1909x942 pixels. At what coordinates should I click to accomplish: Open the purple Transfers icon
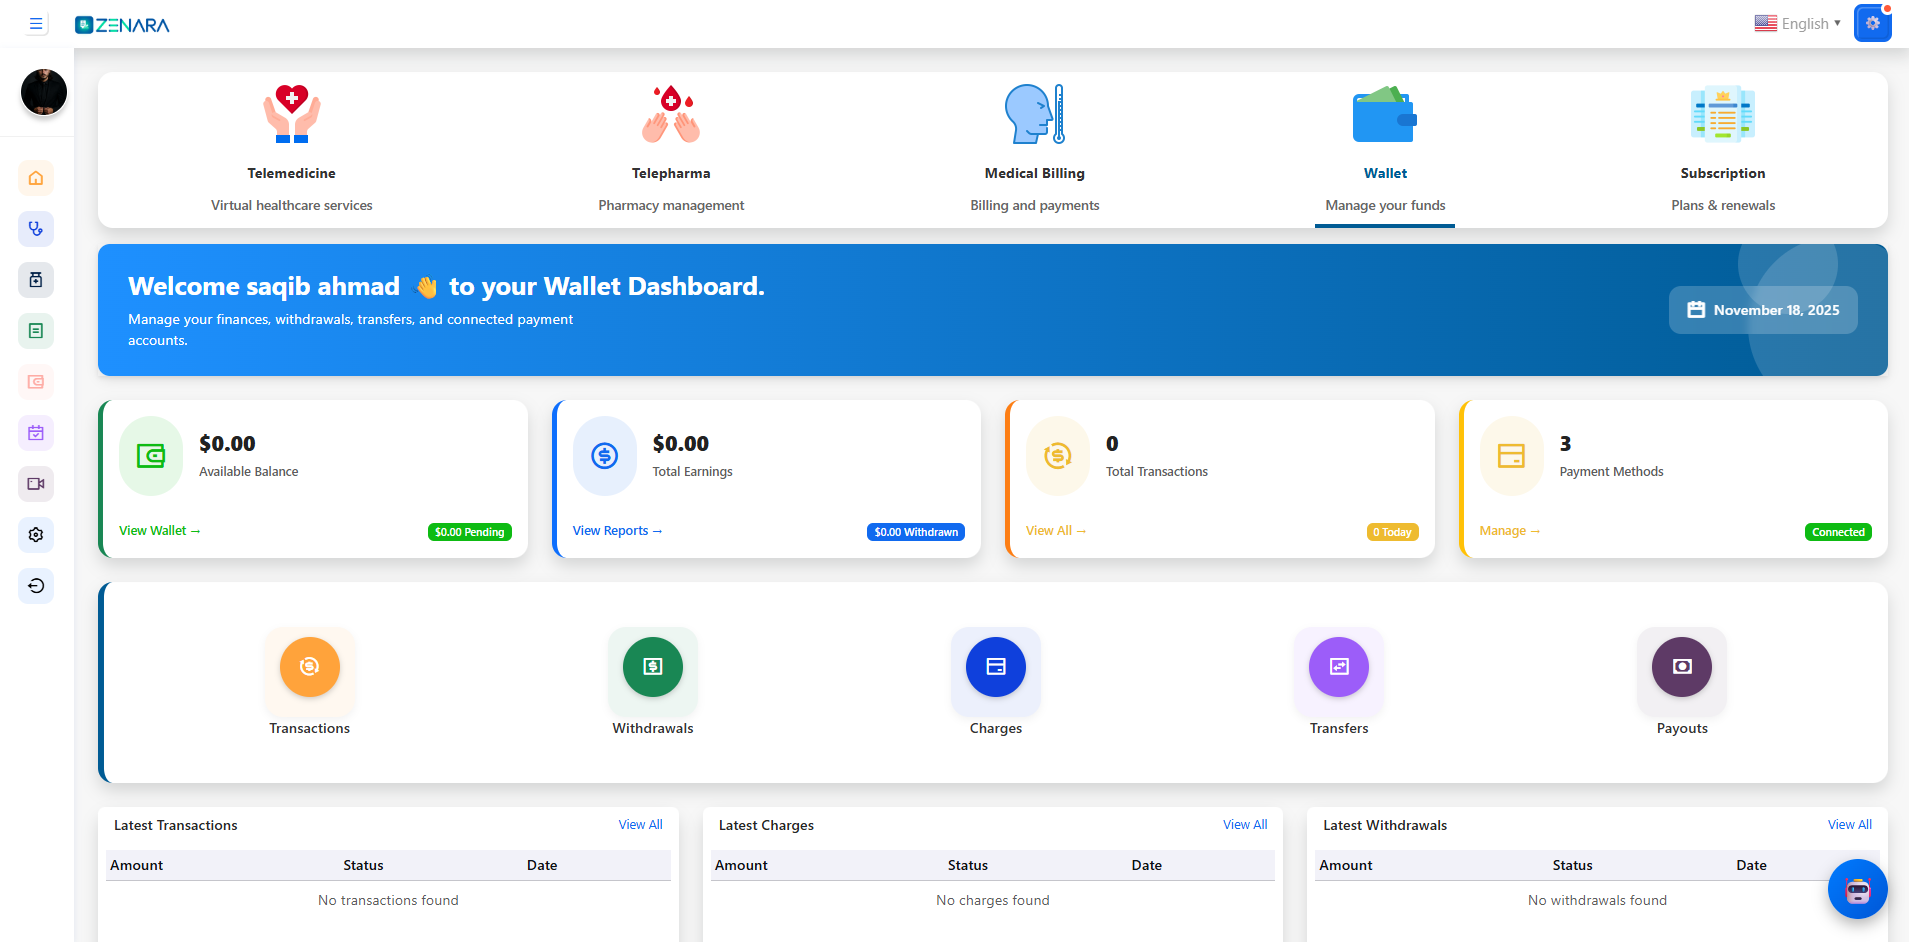pyautogui.click(x=1338, y=667)
